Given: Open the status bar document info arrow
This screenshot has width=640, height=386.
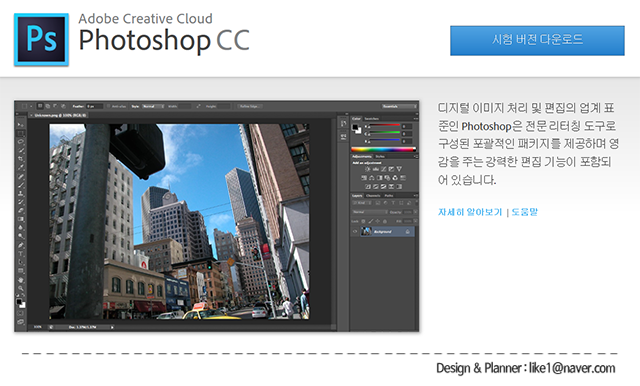Looking at the screenshot, I should click(x=112, y=327).
